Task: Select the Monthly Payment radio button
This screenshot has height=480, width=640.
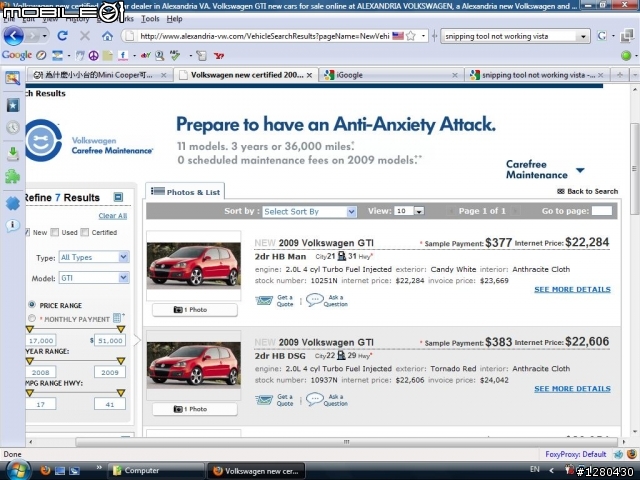Action: pos(32,318)
